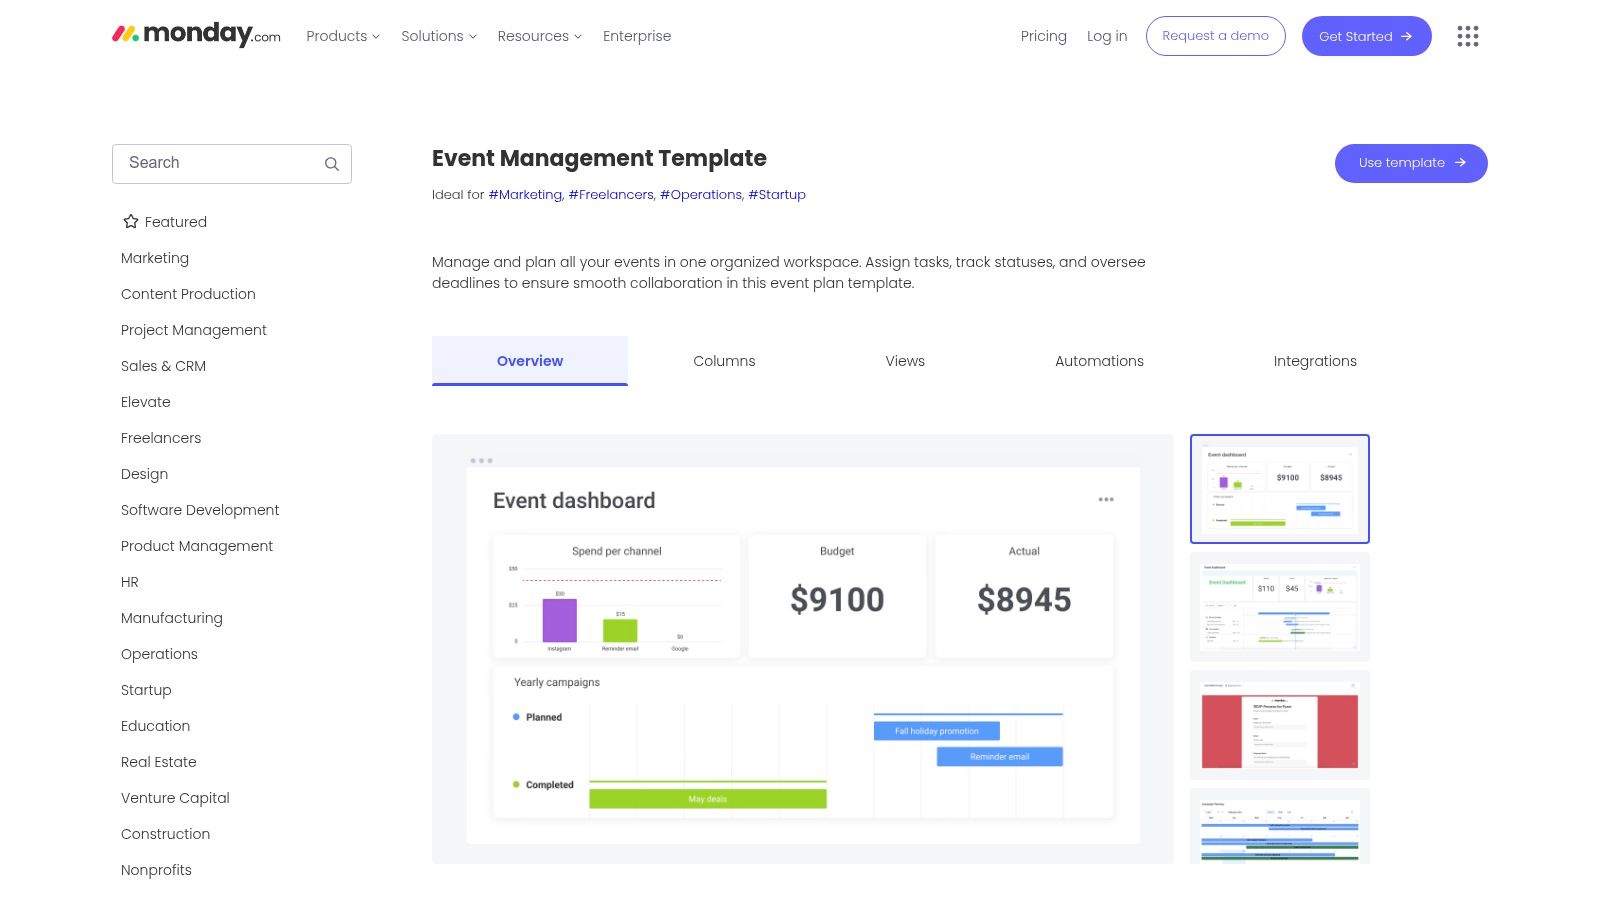The width and height of the screenshot is (1600, 900).
Task: Open the Resources dropdown
Action: pos(539,36)
